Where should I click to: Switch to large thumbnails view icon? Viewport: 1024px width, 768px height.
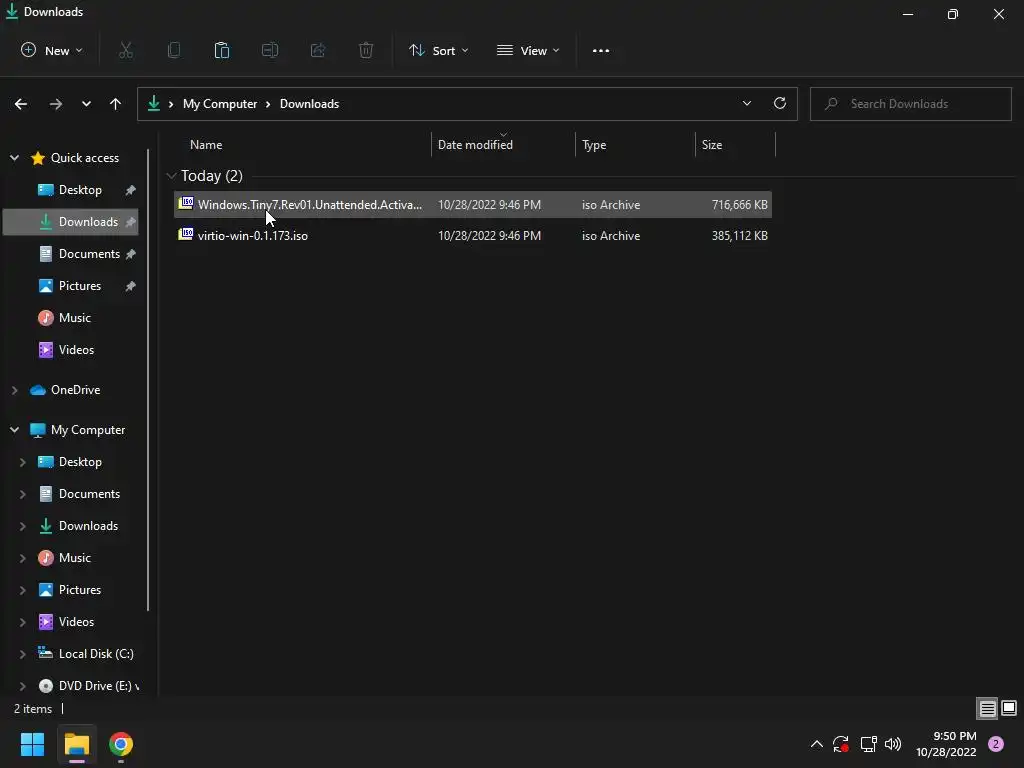[x=1009, y=708]
